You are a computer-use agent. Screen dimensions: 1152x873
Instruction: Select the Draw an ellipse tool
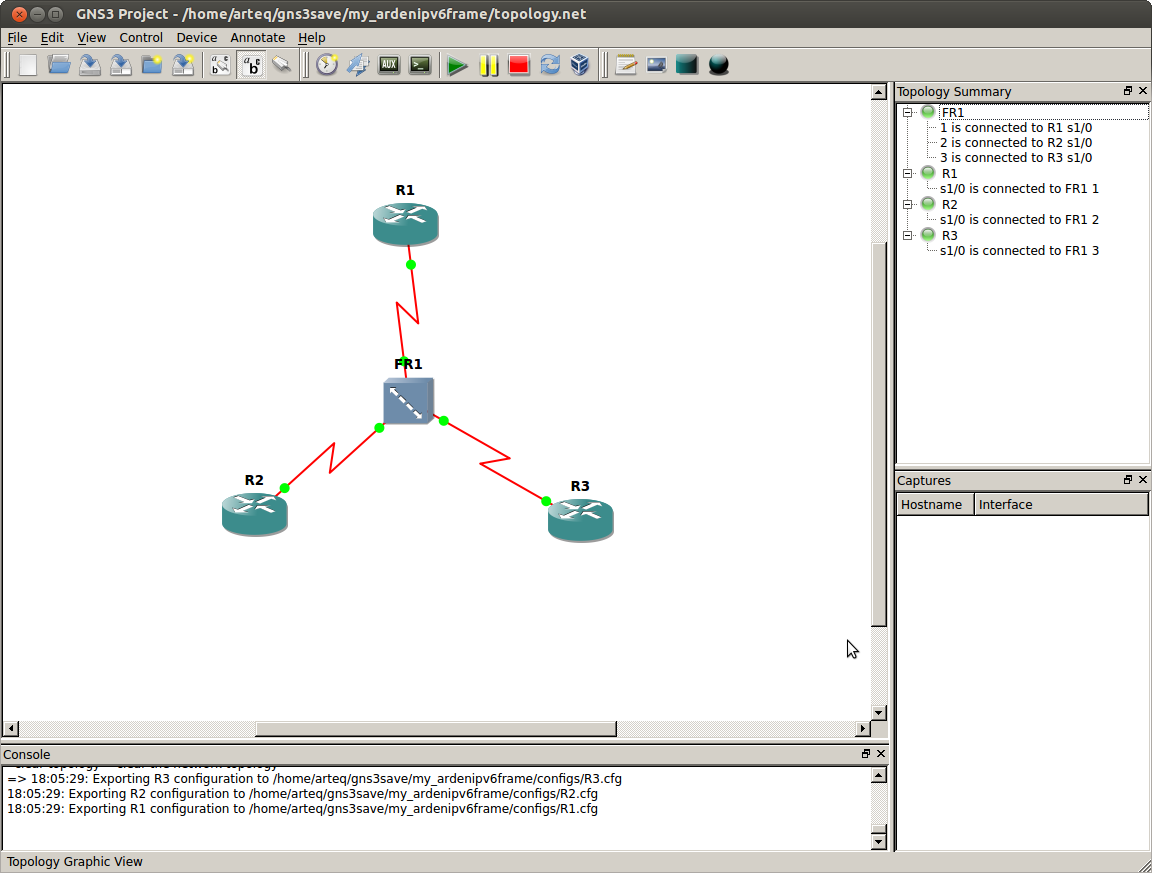click(719, 65)
